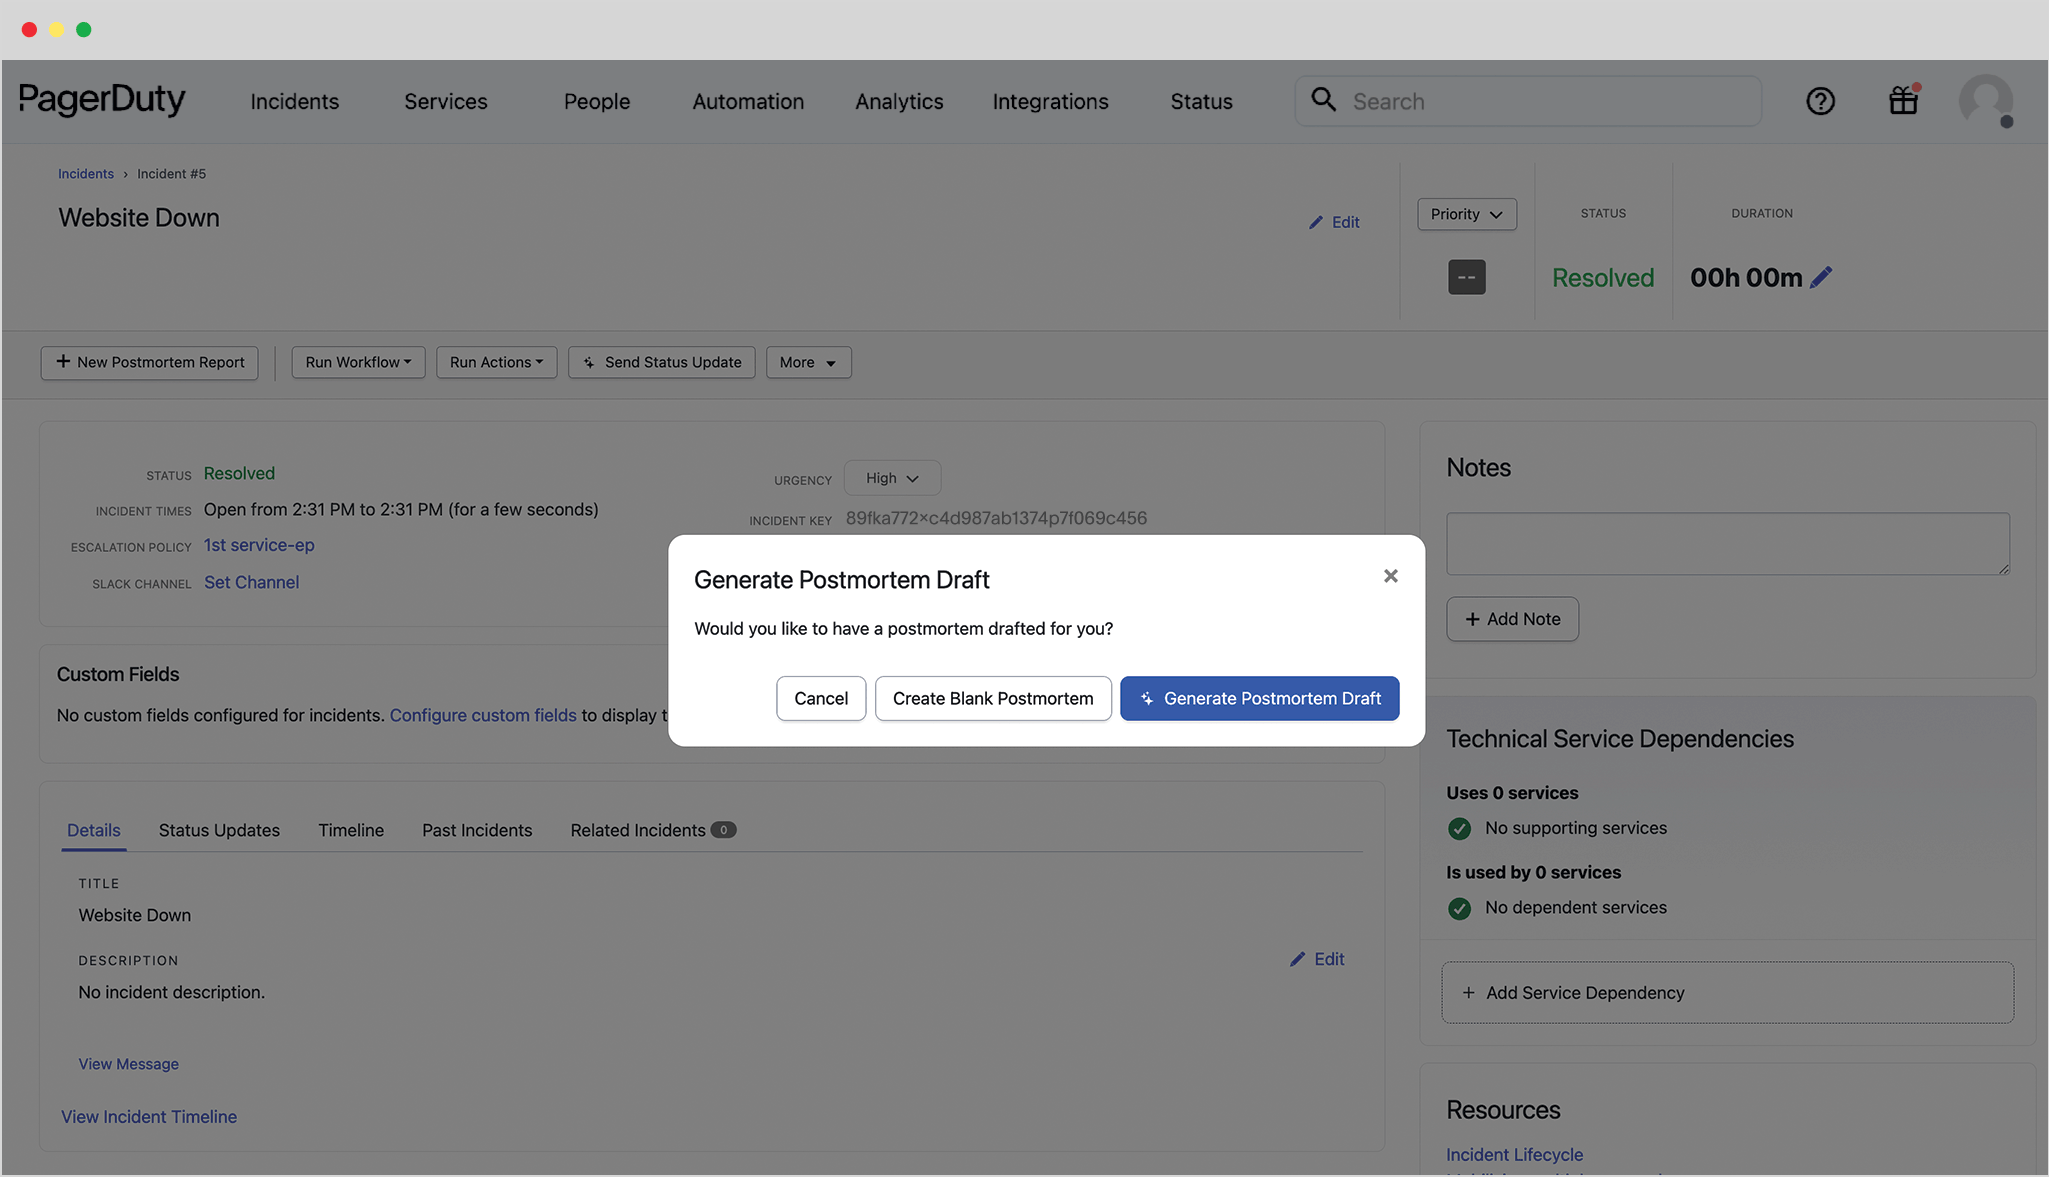Open the user avatar profile menu
Screen dimensions: 2049x1177
1986,101
